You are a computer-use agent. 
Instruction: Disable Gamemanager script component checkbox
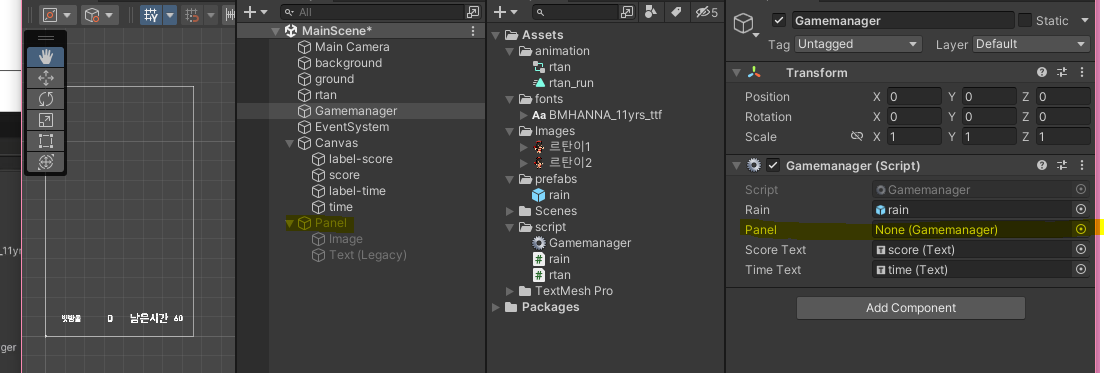pyautogui.click(x=773, y=165)
